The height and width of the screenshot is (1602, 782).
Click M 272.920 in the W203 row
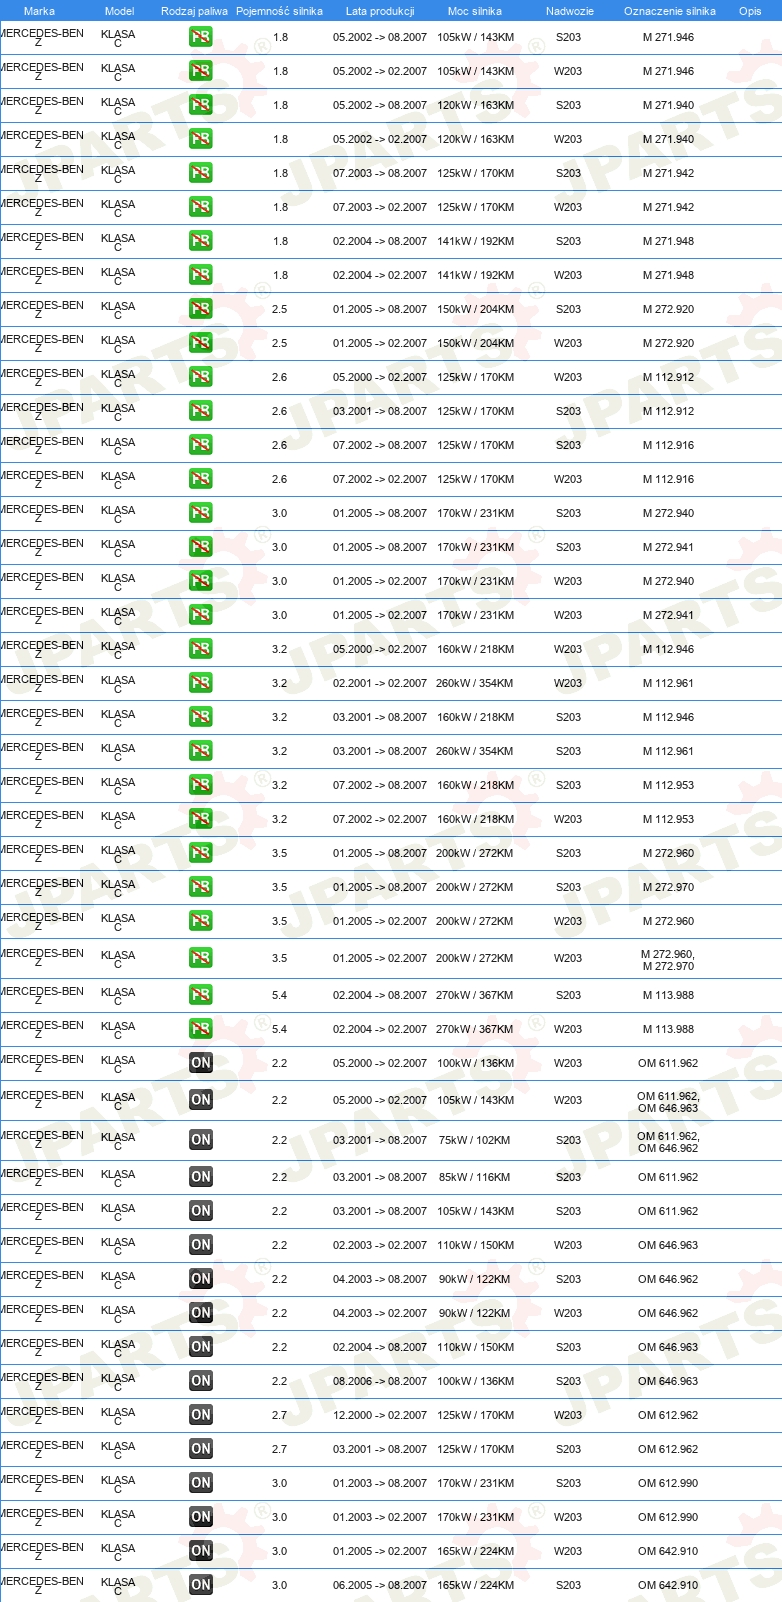tap(668, 343)
